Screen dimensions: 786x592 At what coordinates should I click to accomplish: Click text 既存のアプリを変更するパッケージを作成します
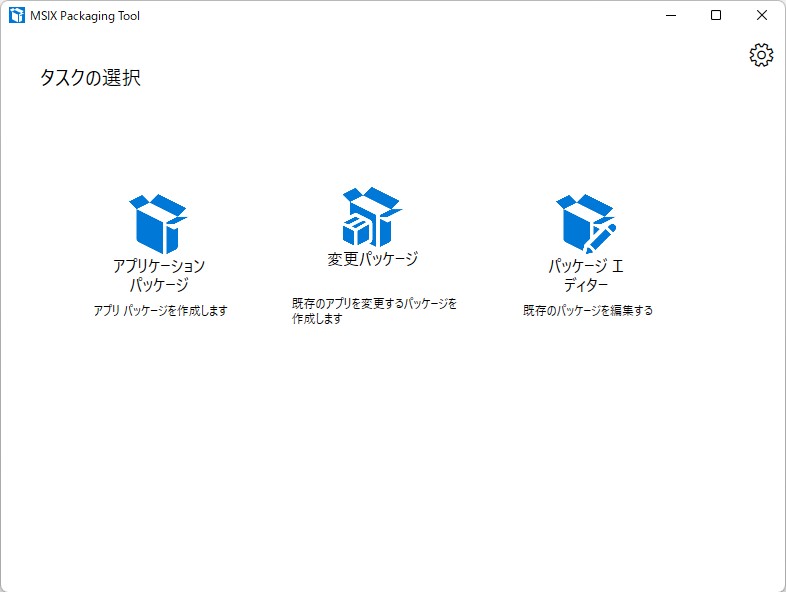[374, 311]
